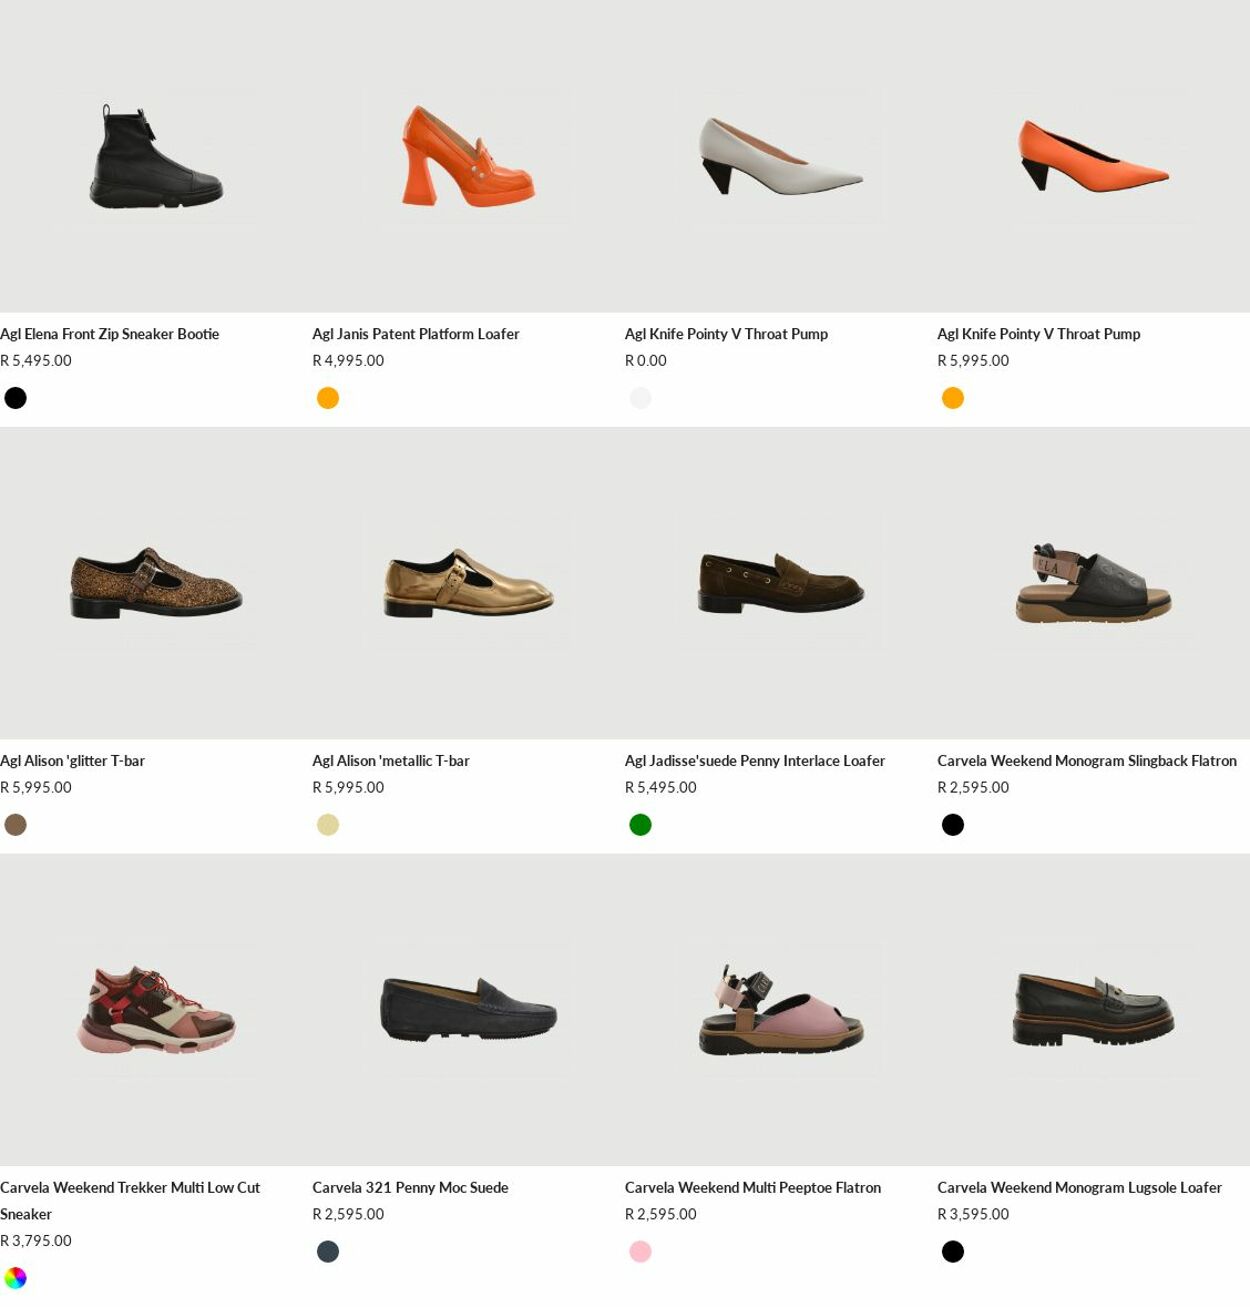Screen dimensions: 1250x1307
Task: View the black zip bootie image
Action: tap(156, 156)
